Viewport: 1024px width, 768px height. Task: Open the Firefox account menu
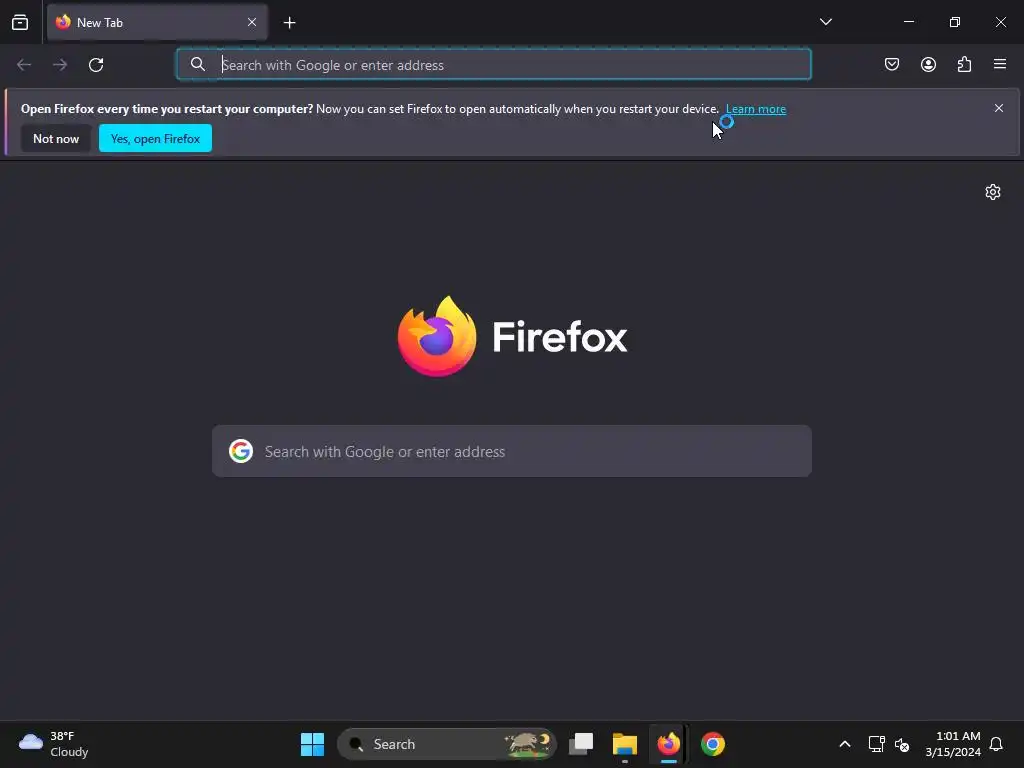(x=928, y=64)
